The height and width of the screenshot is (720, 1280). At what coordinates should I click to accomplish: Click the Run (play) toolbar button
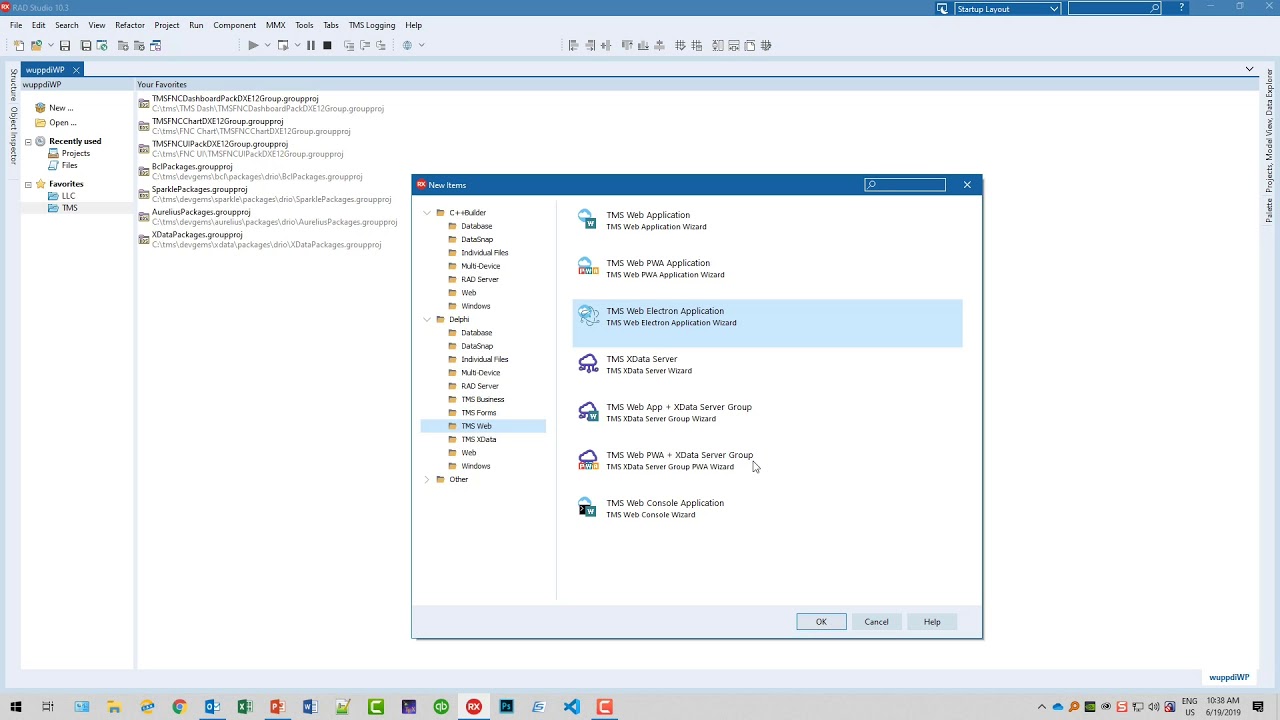pos(253,45)
